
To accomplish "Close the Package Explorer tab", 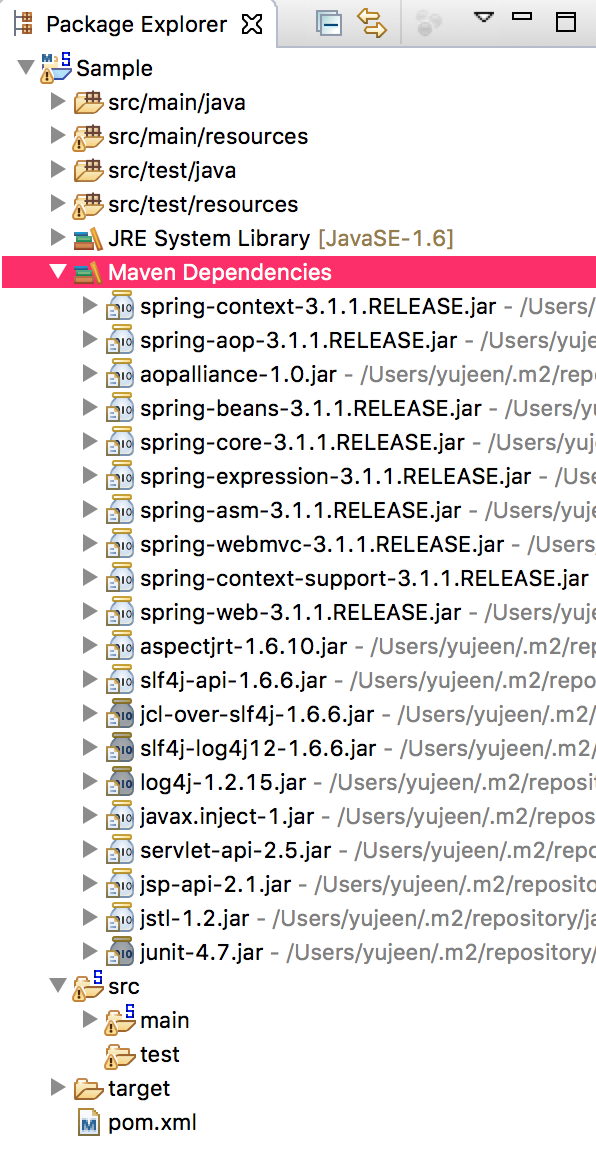I will click(x=252, y=24).
